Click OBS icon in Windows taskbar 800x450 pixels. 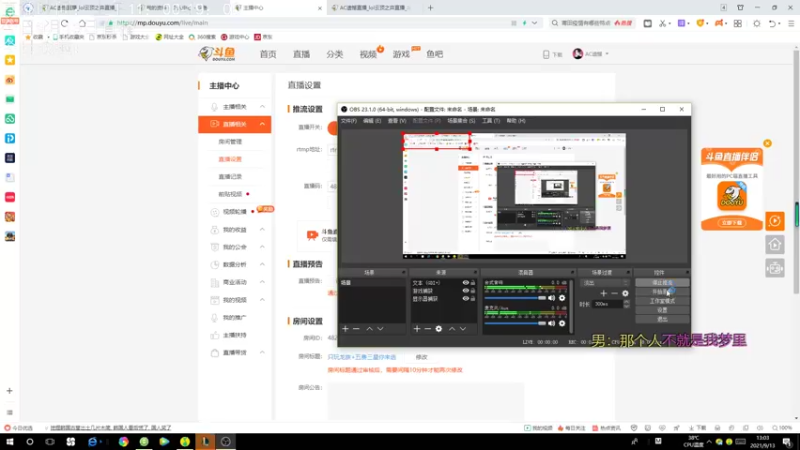tap(226, 441)
